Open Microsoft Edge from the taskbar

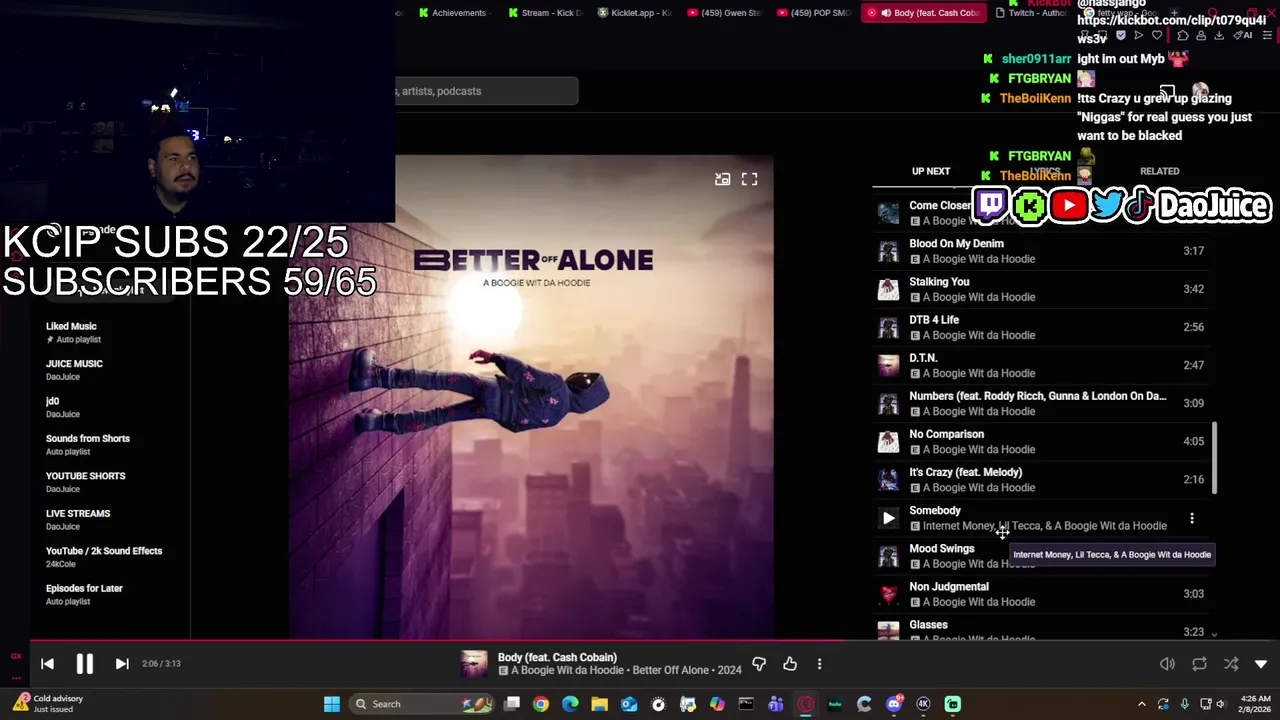click(x=570, y=704)
